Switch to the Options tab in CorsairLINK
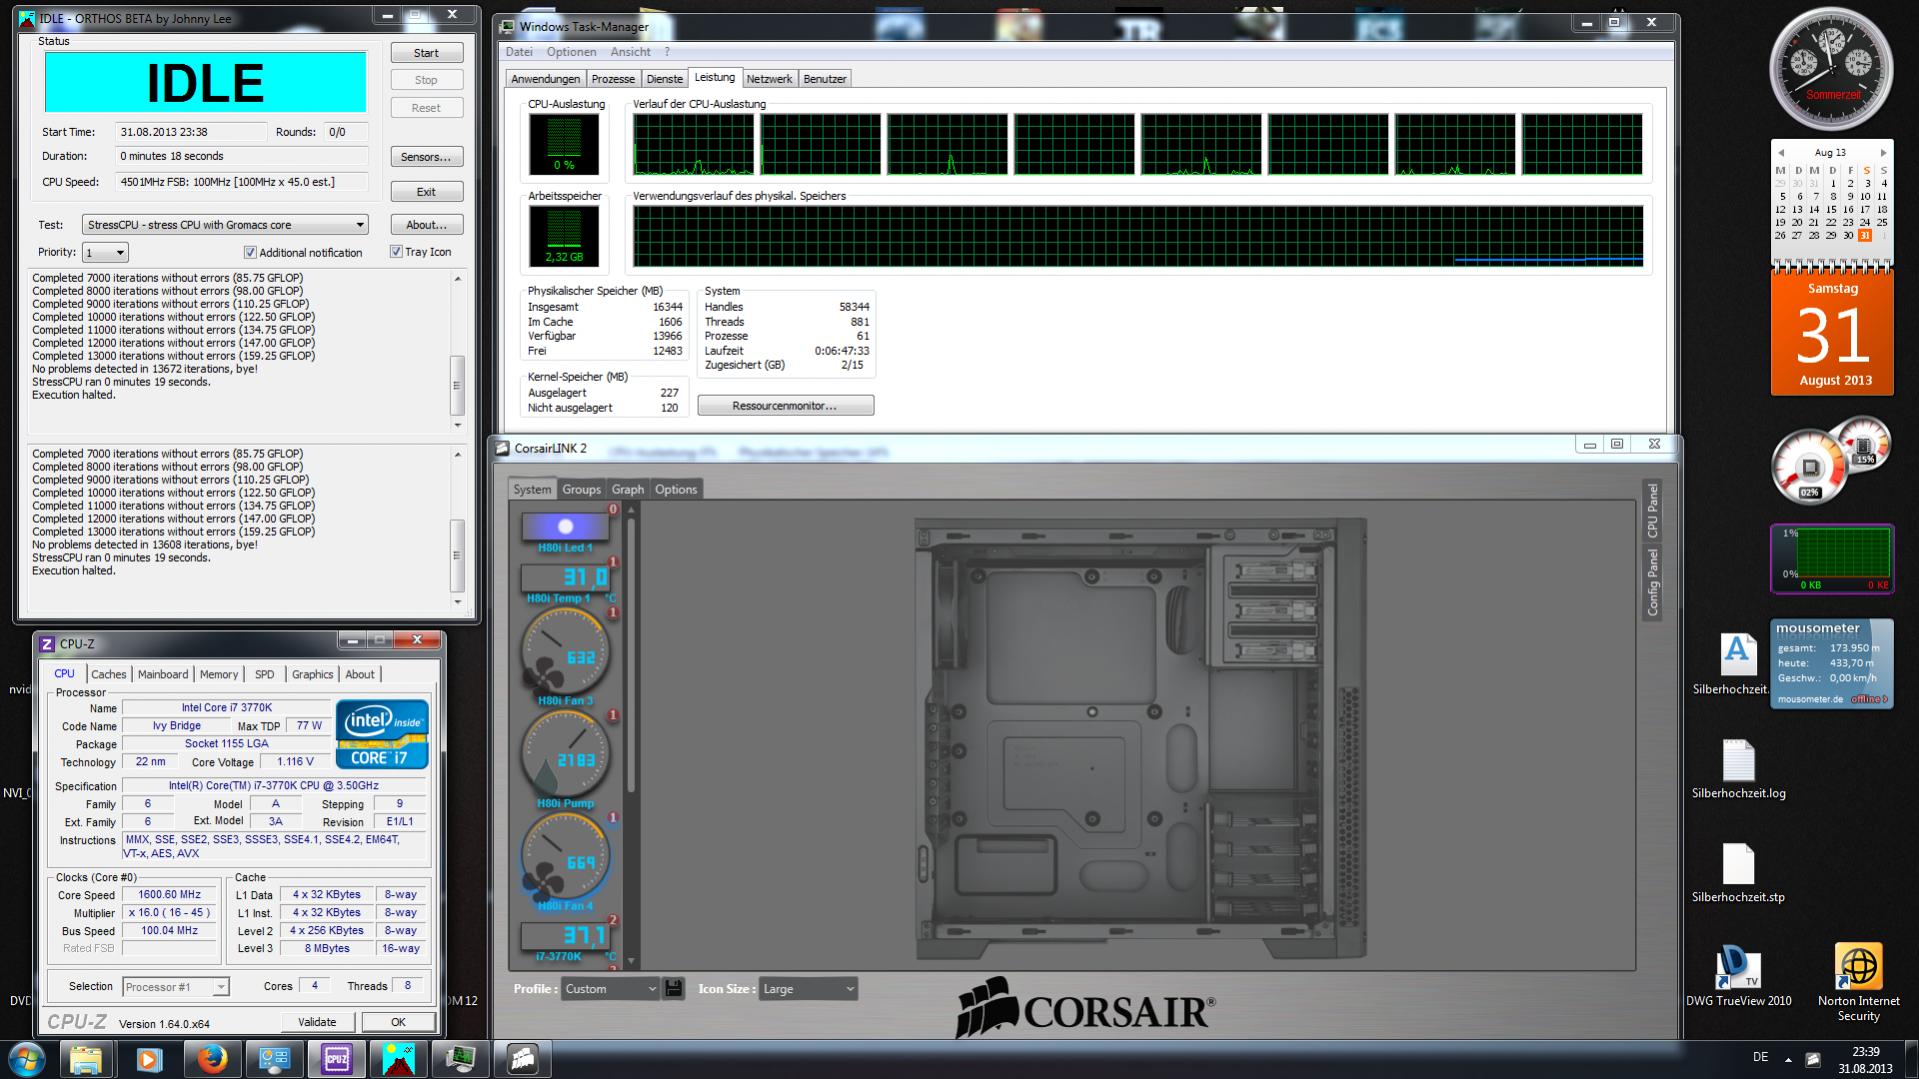 (x=676, y=489)
